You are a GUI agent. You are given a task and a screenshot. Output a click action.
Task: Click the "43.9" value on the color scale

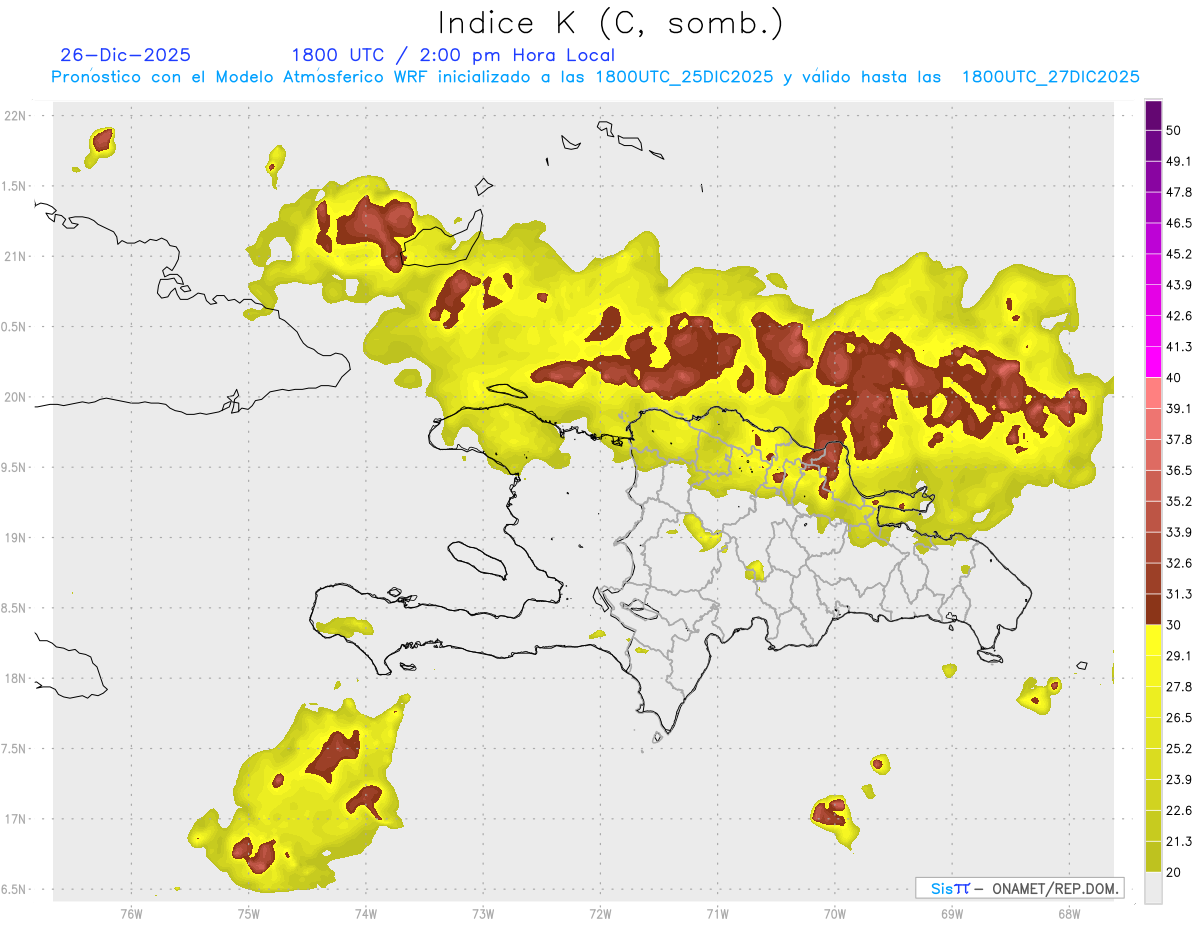click(x=1179, y=285)
